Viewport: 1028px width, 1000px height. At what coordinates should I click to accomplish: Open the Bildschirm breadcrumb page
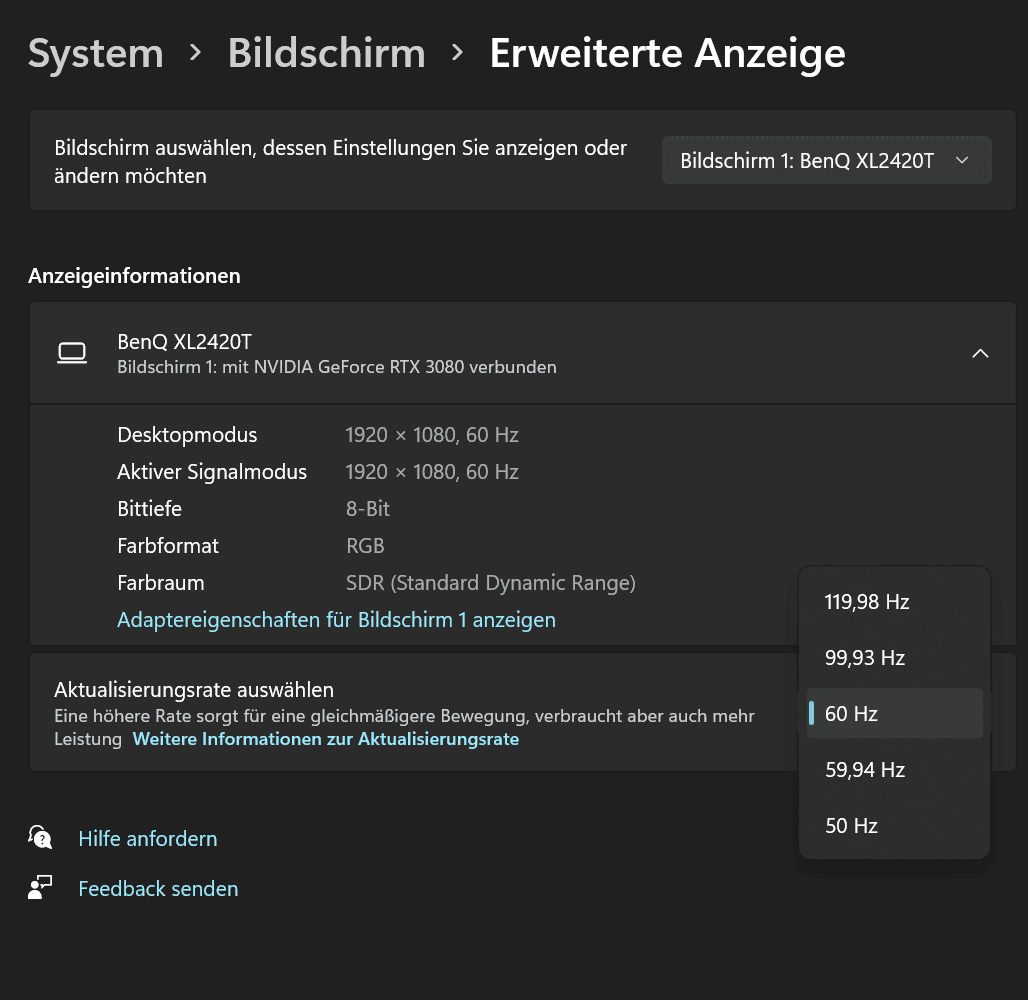[326, 53]
